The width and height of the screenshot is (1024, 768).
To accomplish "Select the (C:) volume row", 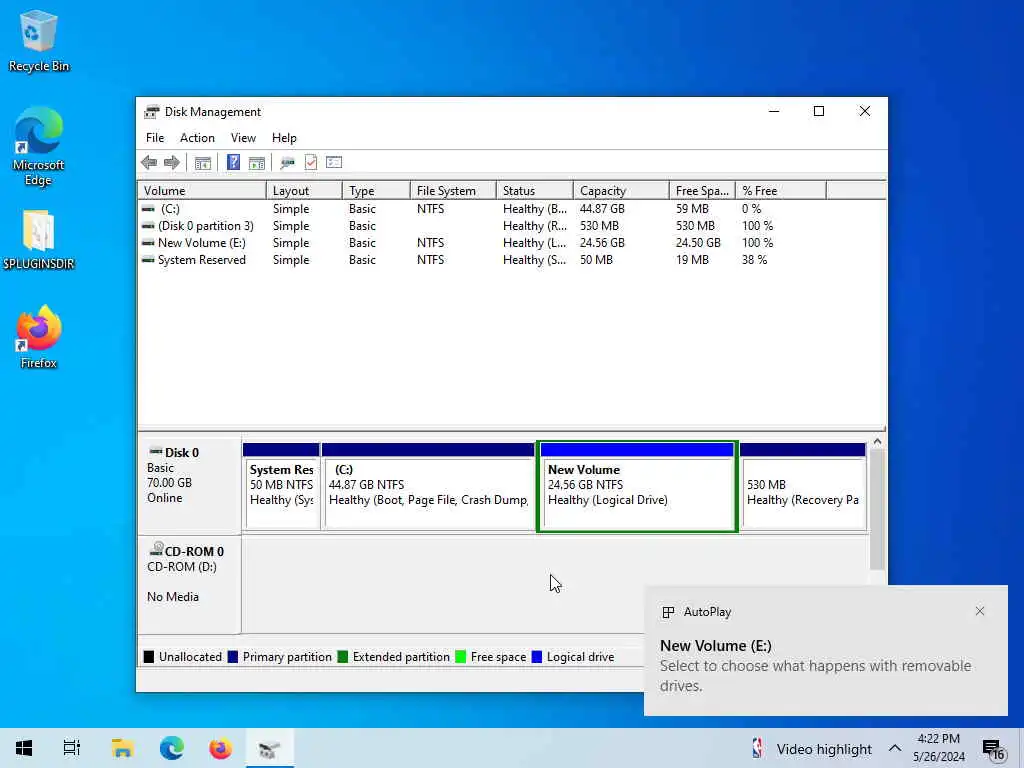I will click(512, 209).
